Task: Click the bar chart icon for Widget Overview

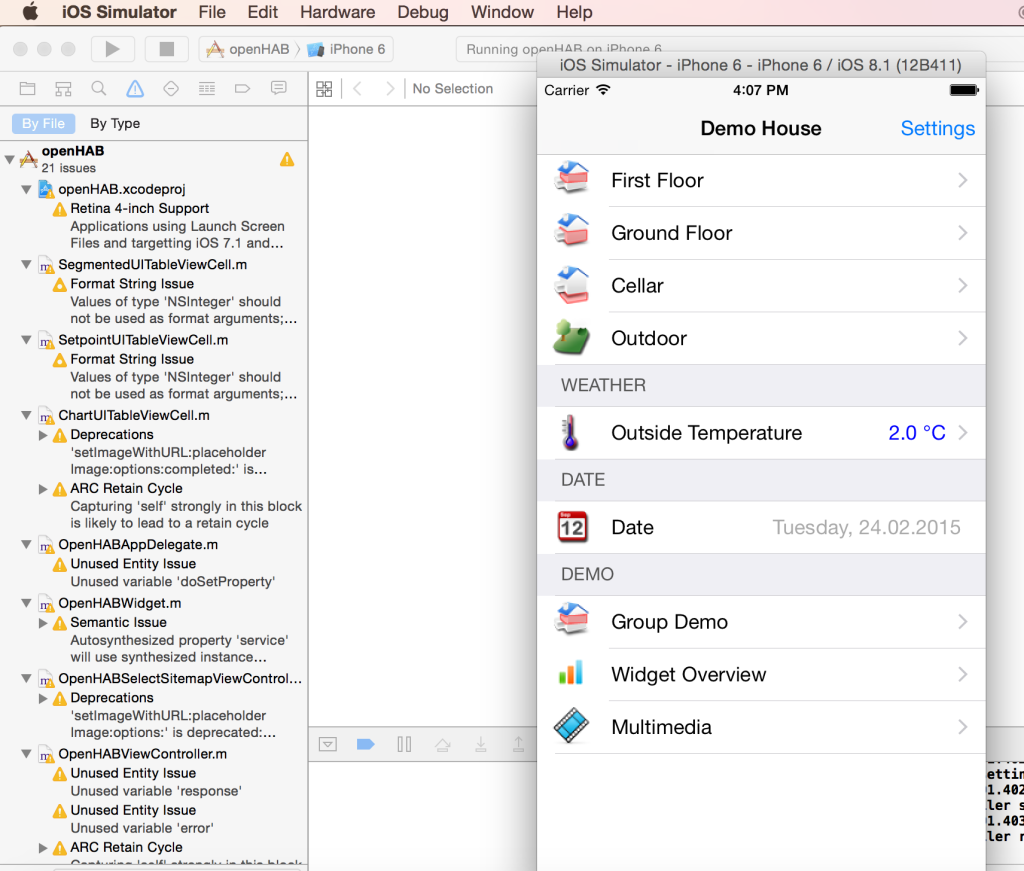Action: pyautogui.click(x=571, y=673)
